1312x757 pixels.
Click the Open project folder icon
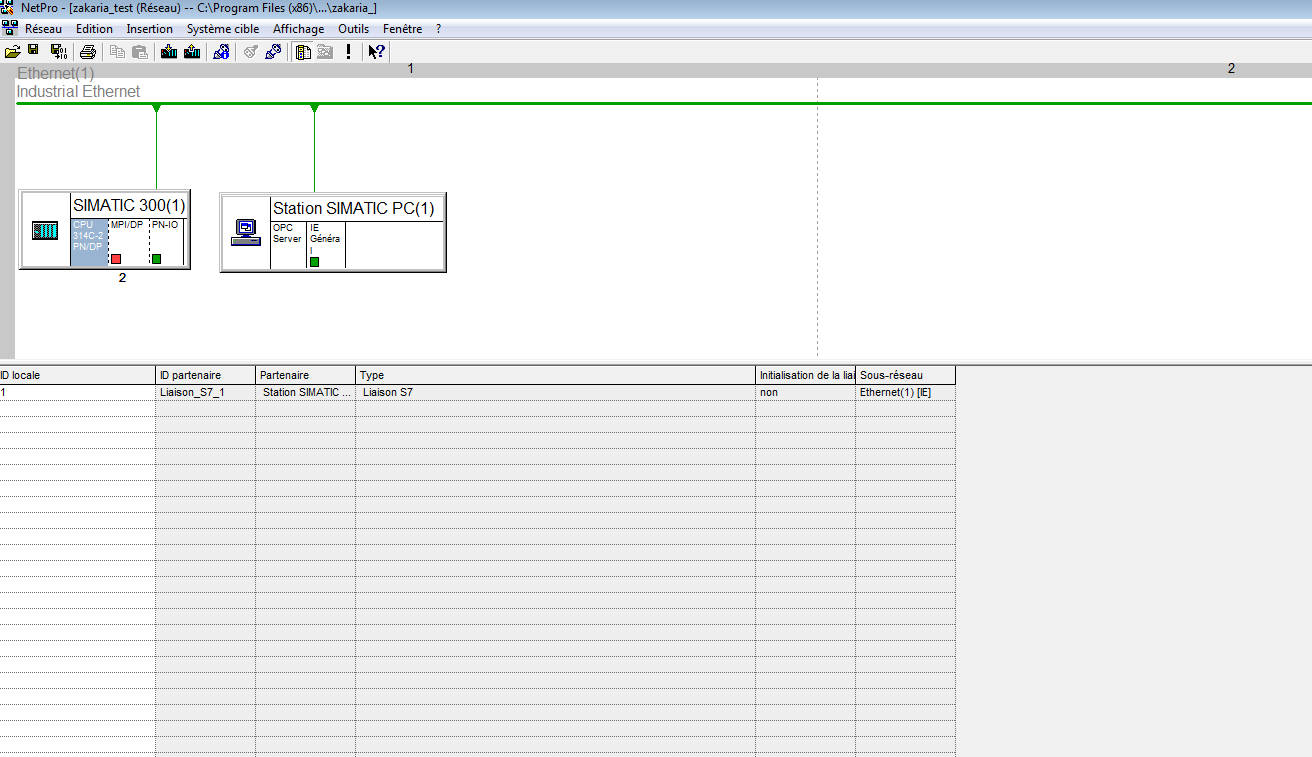click(x=12, y=52)
